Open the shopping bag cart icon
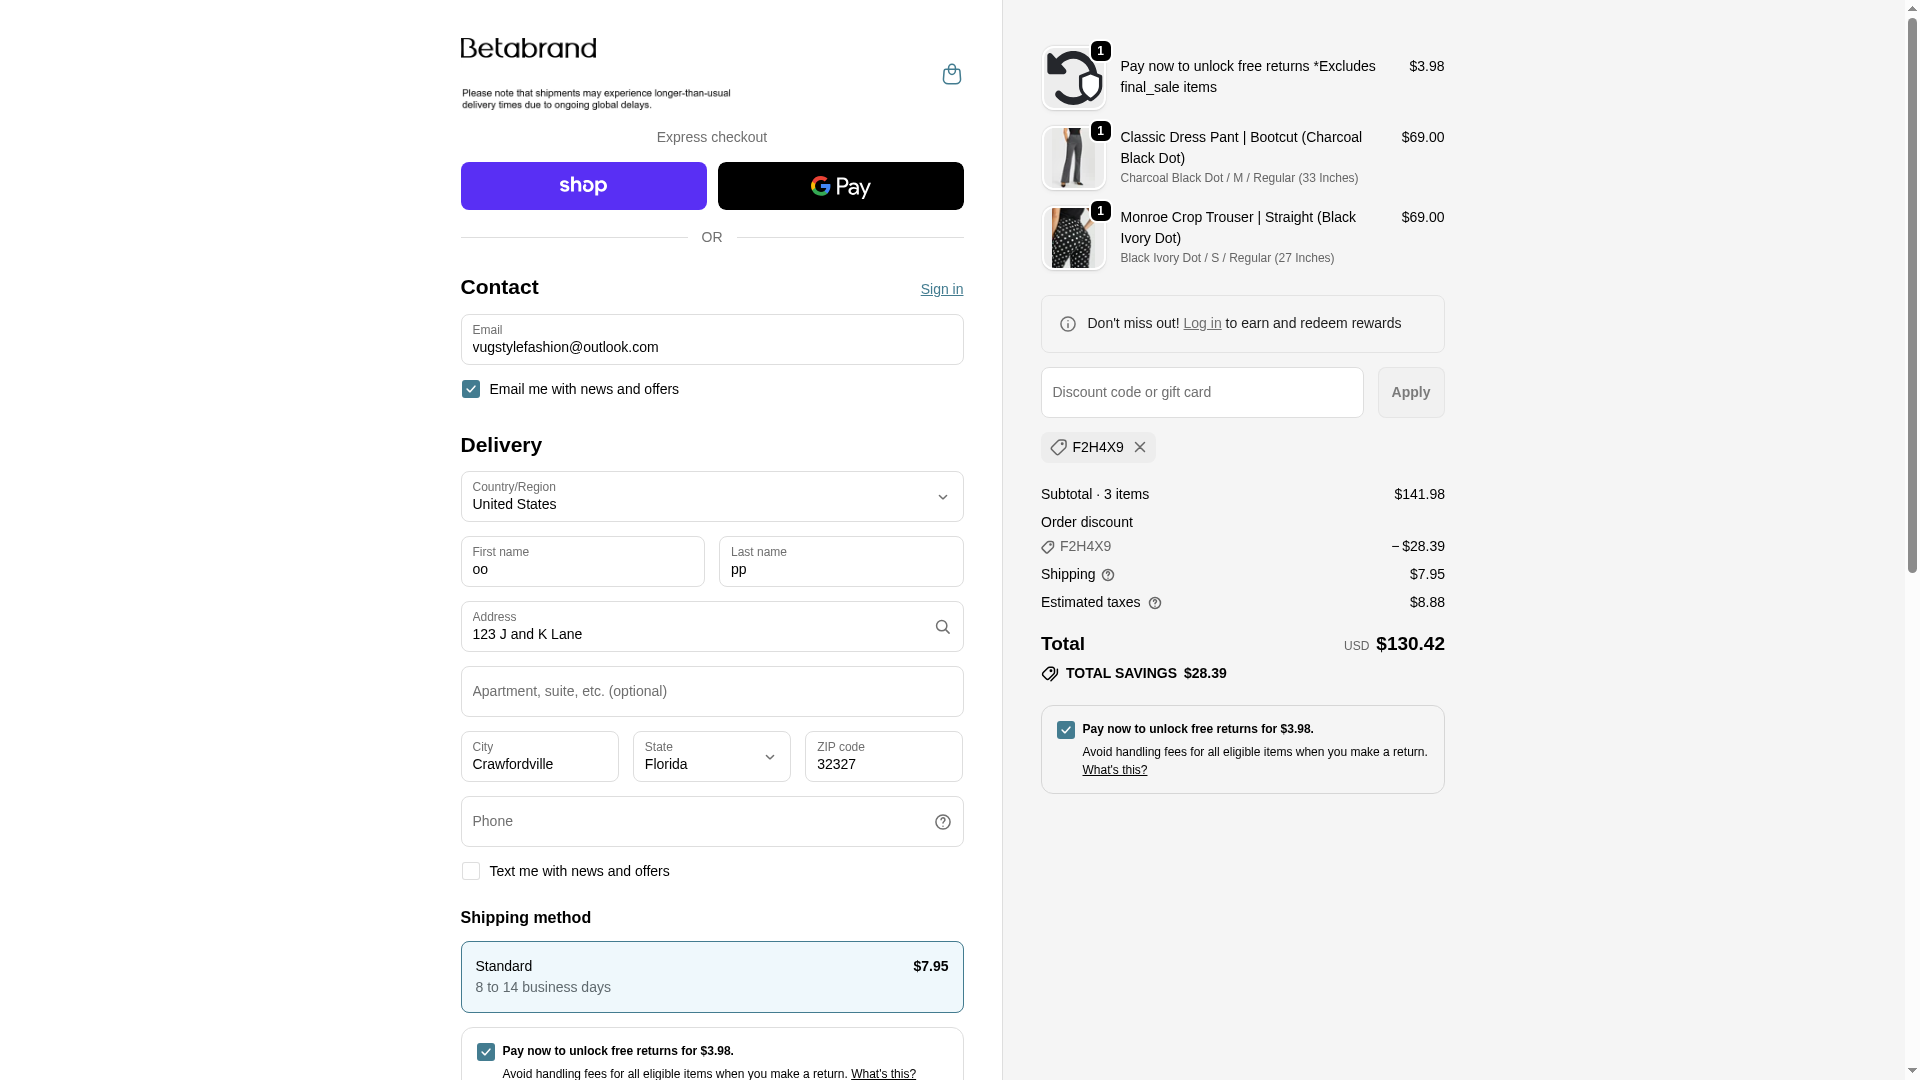Image resolution: width=1920 pixels, height=1080 pixels. coord(951,74)
